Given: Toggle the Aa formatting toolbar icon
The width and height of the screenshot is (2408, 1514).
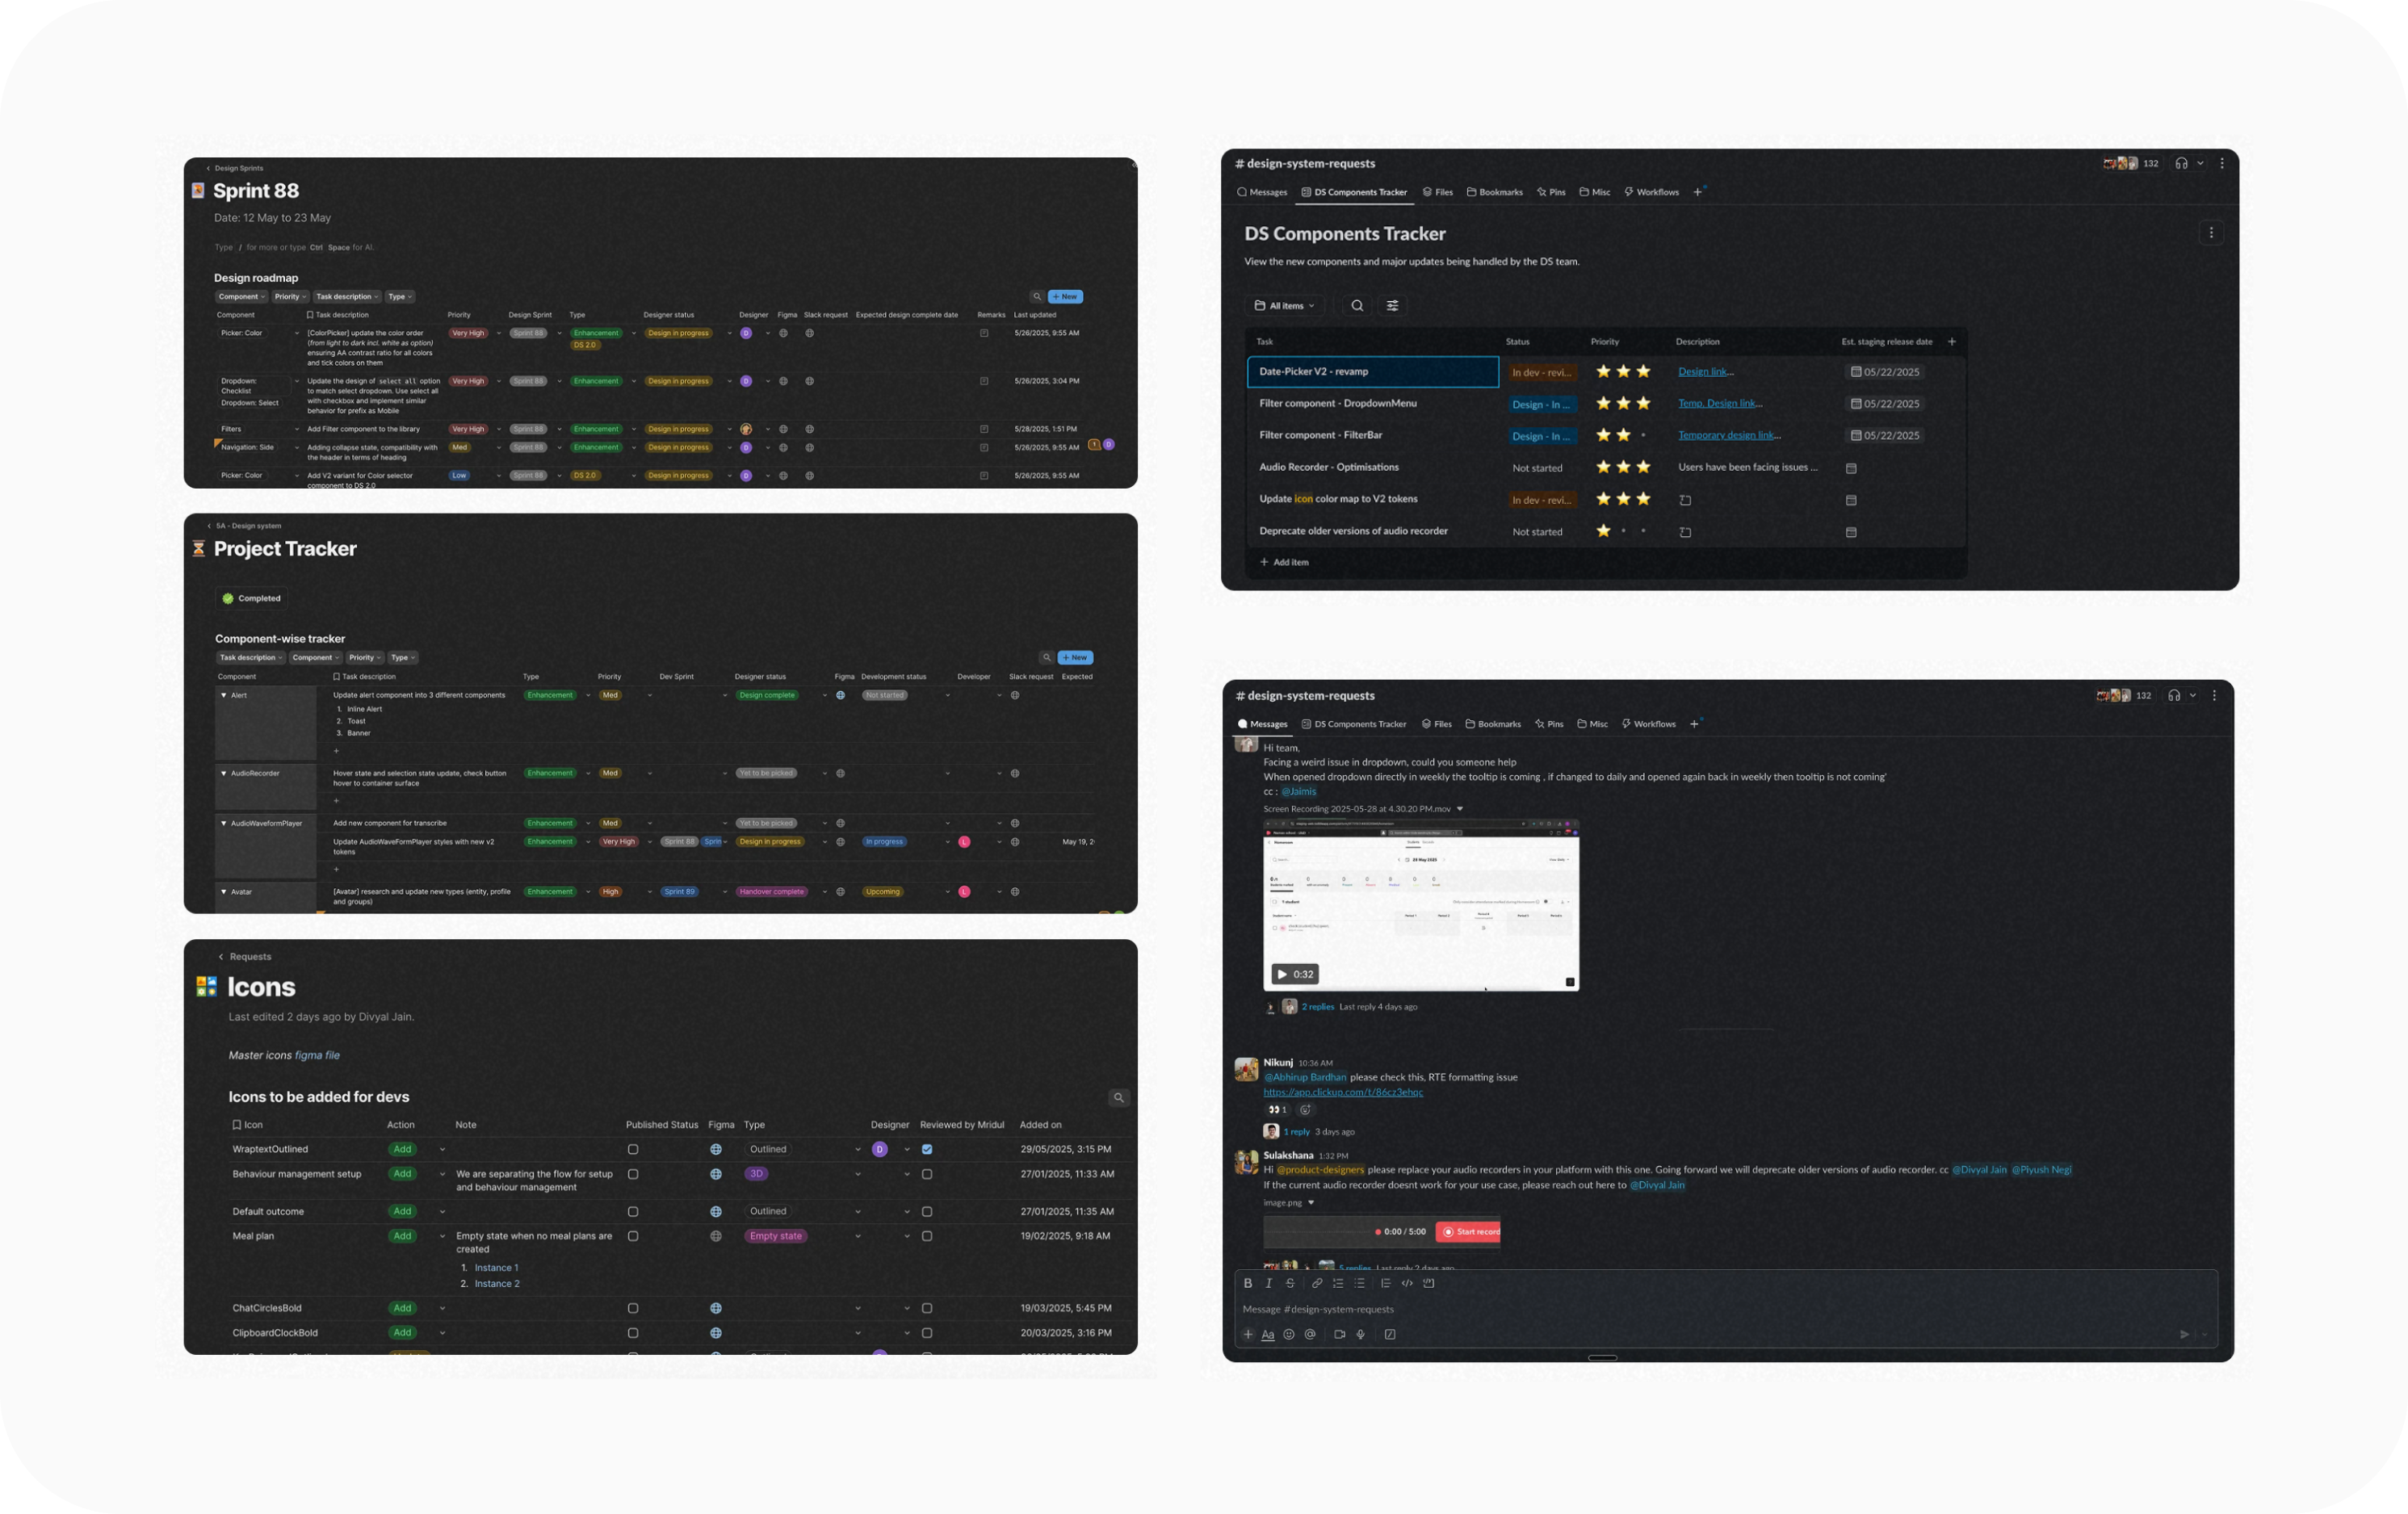Looking at the screenshot, I should (1268, 1334).
